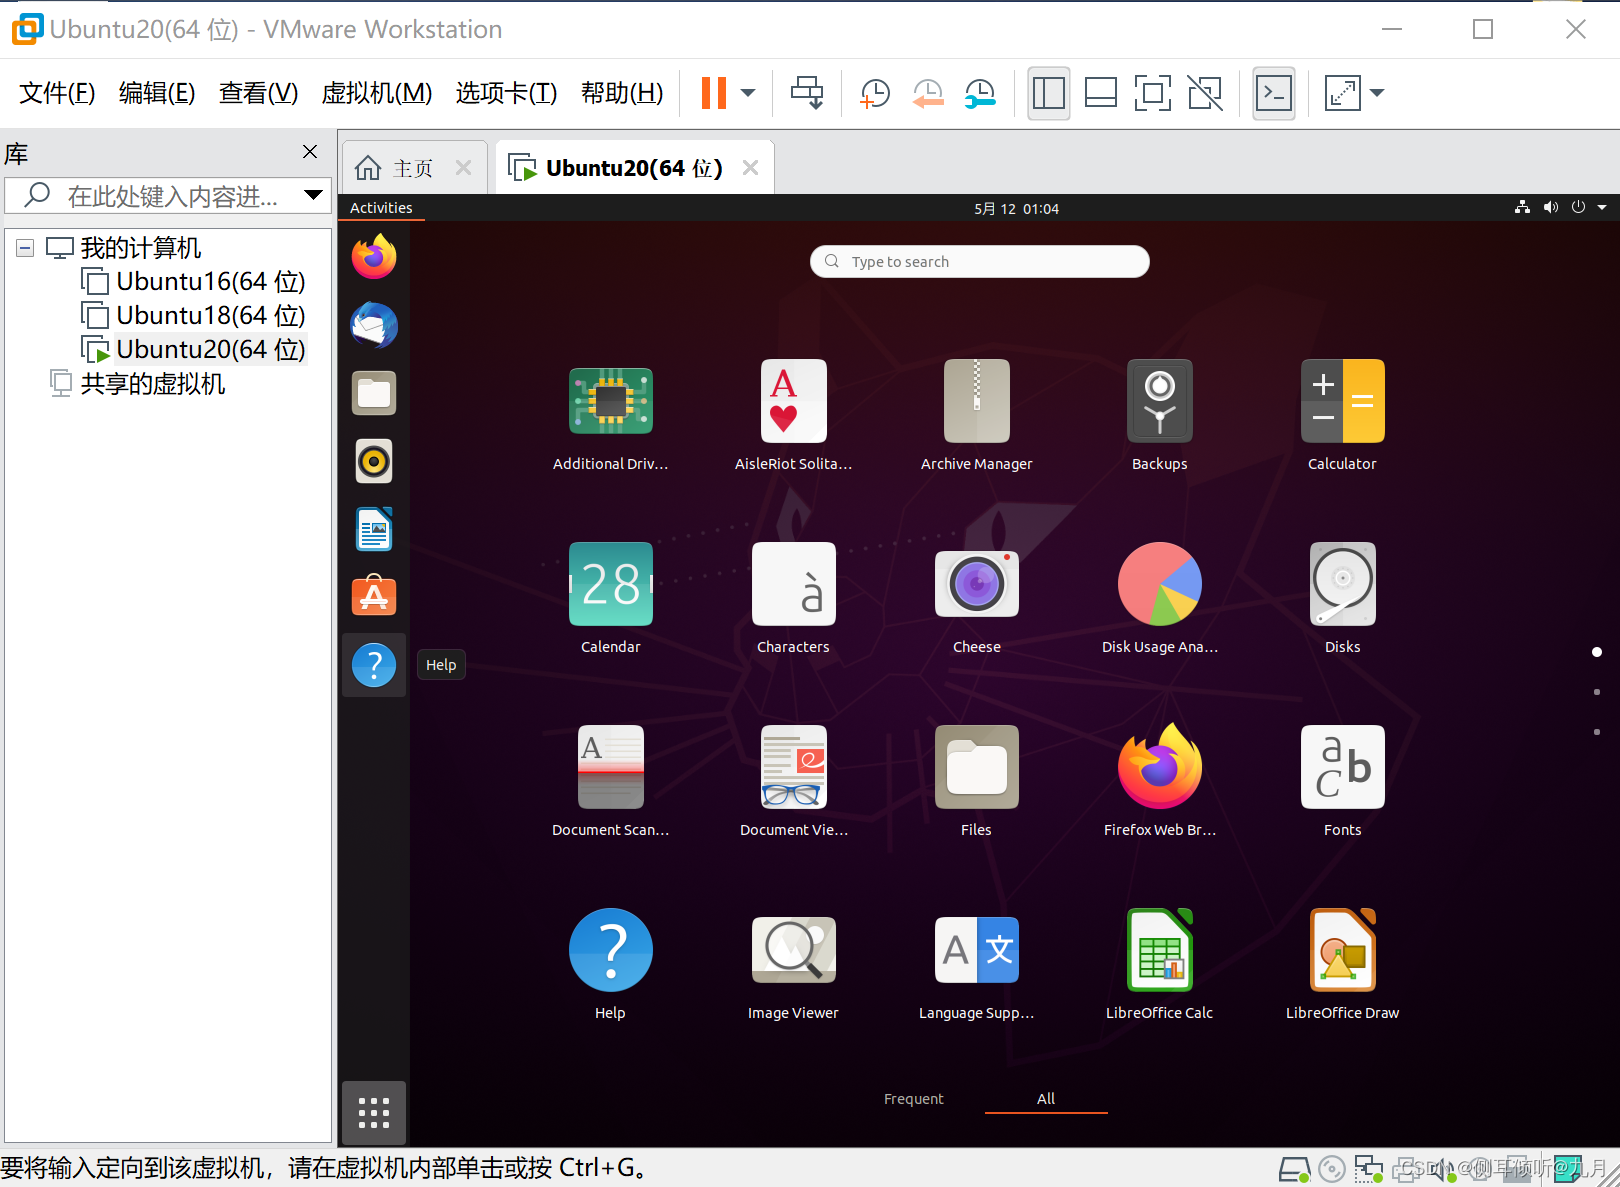
Task: Revert the VM to its snapshot
Action: point(928,93)
